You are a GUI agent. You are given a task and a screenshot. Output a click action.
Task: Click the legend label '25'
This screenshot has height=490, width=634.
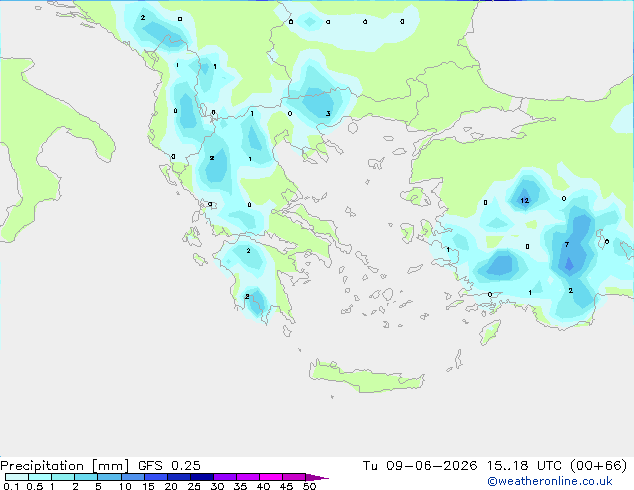(x=194, y=486)
